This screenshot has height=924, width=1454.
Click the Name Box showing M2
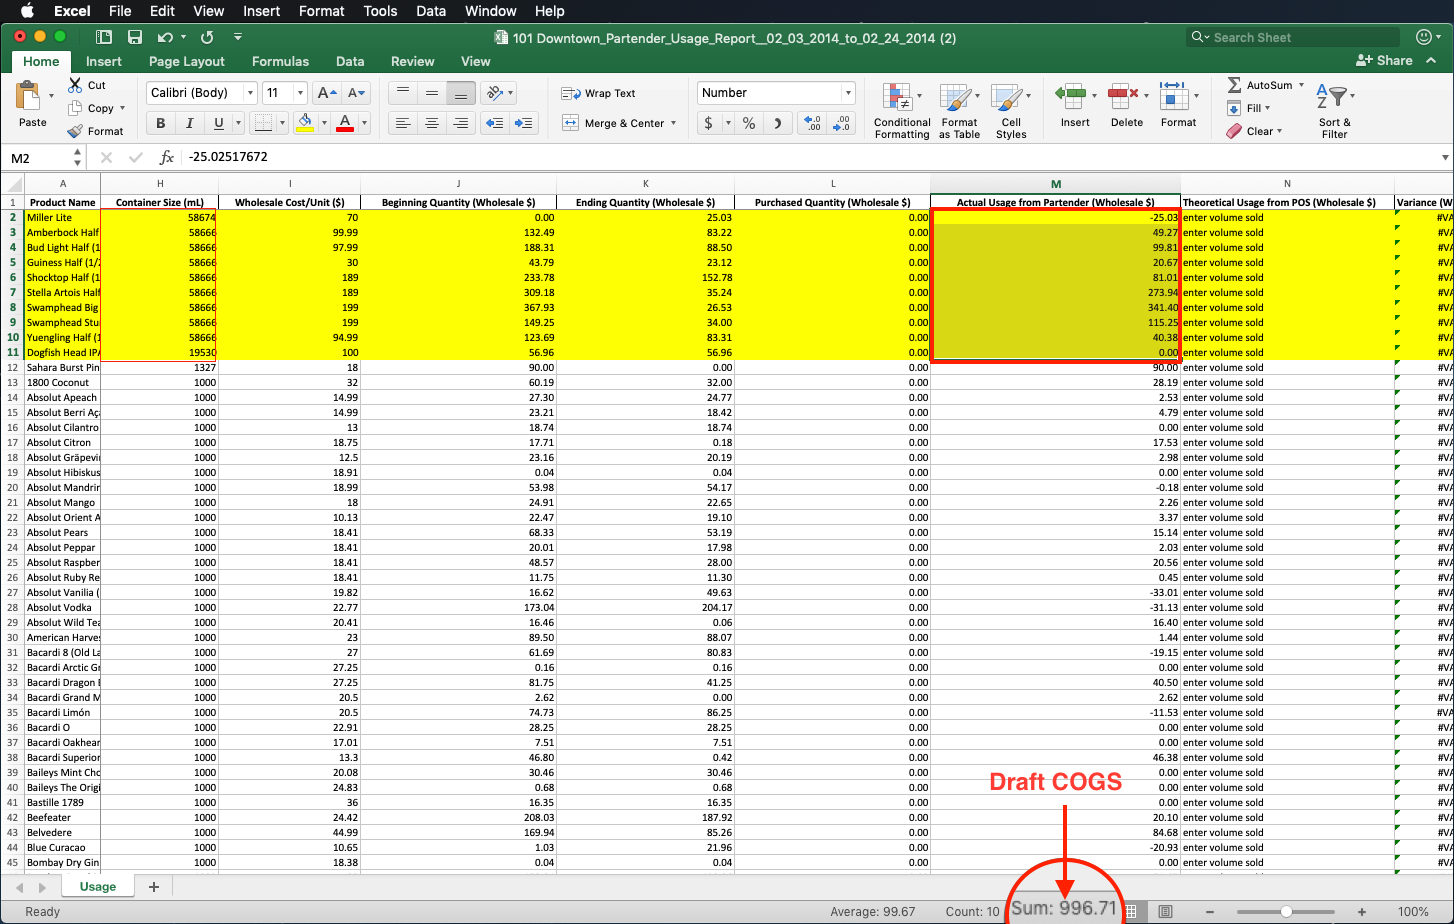pos(37,157)
